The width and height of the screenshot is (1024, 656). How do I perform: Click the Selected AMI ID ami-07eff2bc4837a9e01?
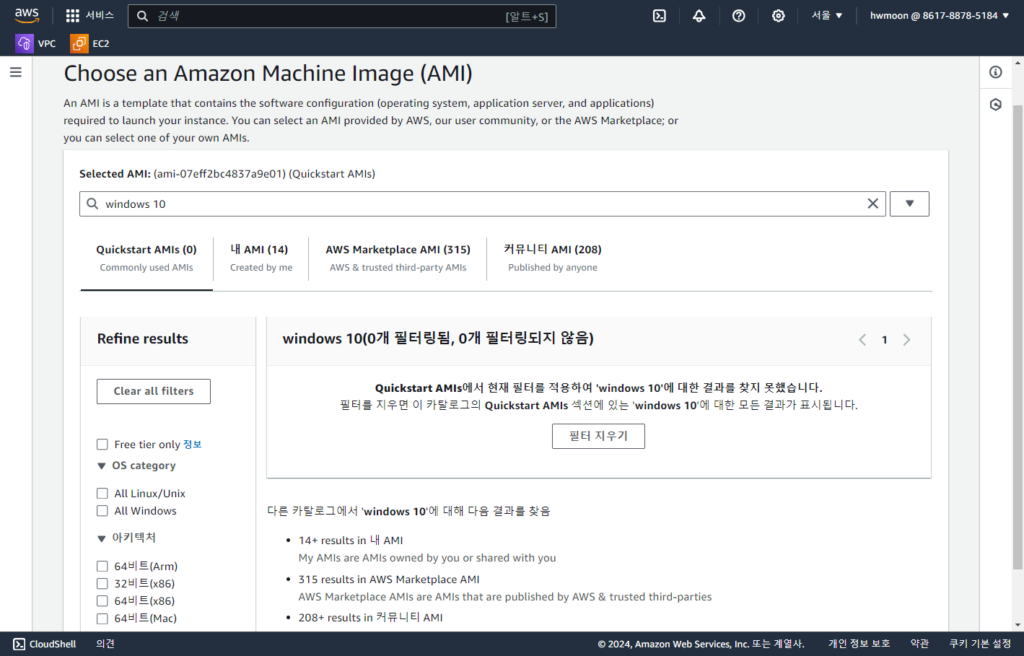(x=219, y=174)
